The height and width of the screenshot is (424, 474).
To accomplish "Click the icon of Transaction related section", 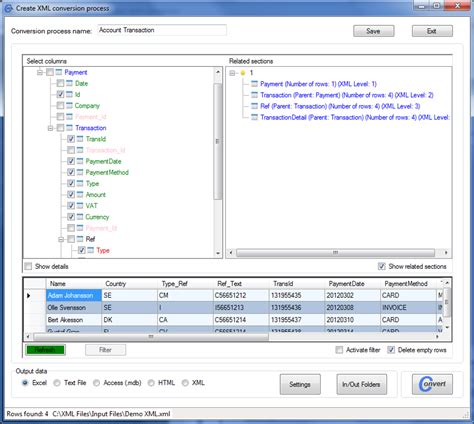I will (x=254, y=95).
